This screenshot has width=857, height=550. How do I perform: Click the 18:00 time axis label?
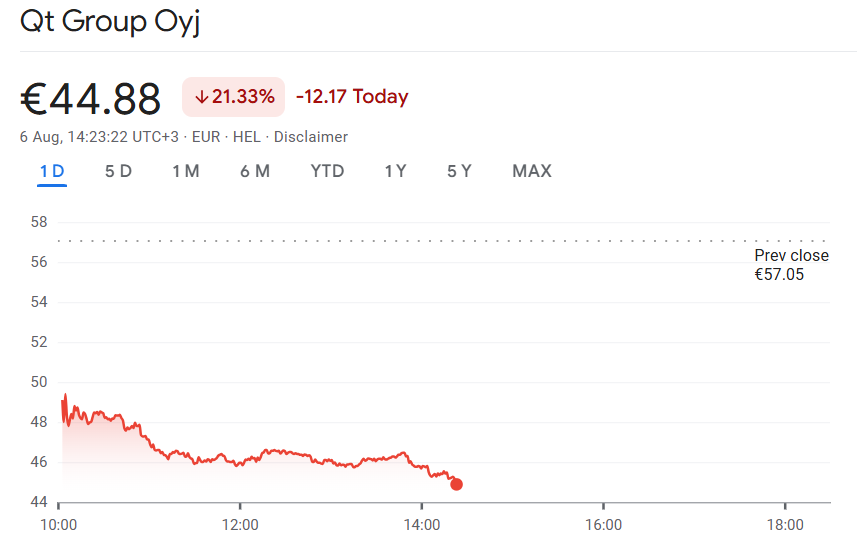(785, 524)
